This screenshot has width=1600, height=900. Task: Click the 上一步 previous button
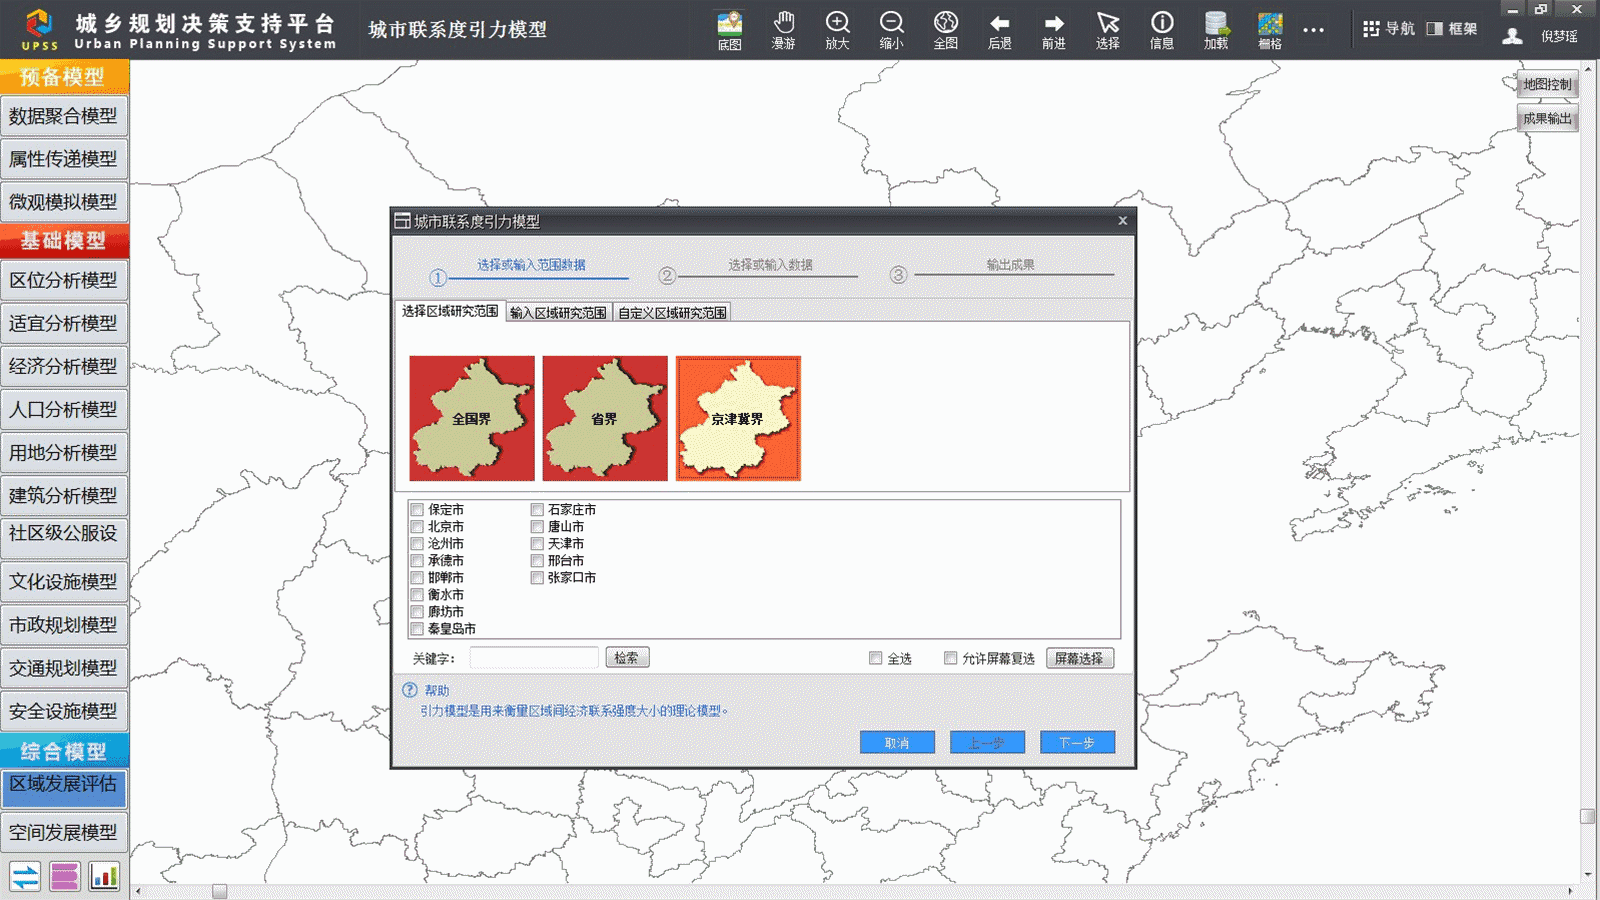(x=987, y=742)
